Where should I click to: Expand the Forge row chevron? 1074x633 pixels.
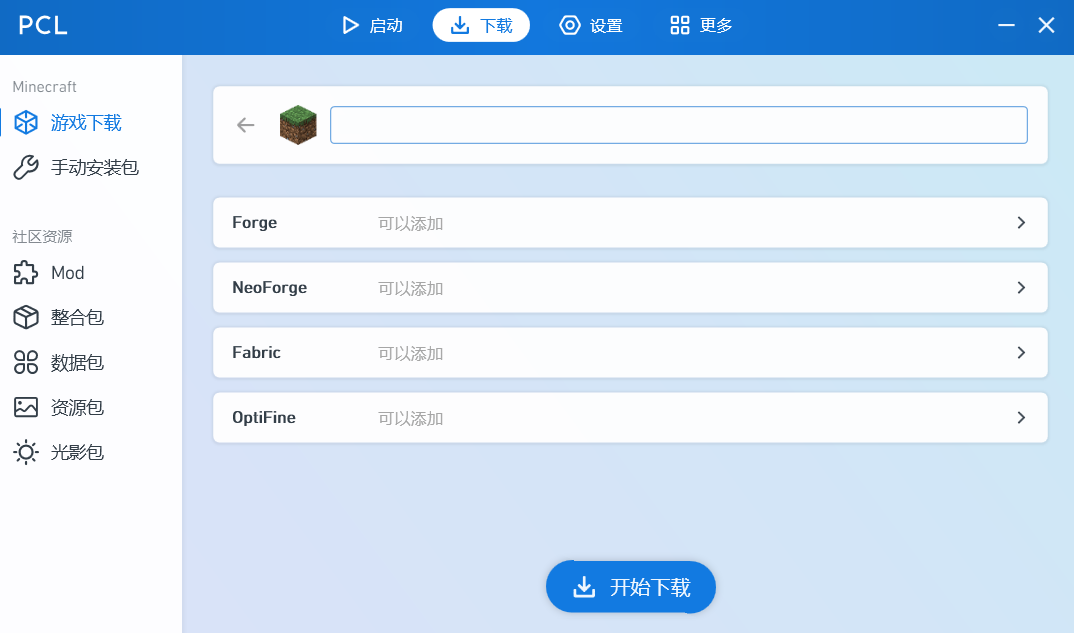click(x=1021, y=223)
